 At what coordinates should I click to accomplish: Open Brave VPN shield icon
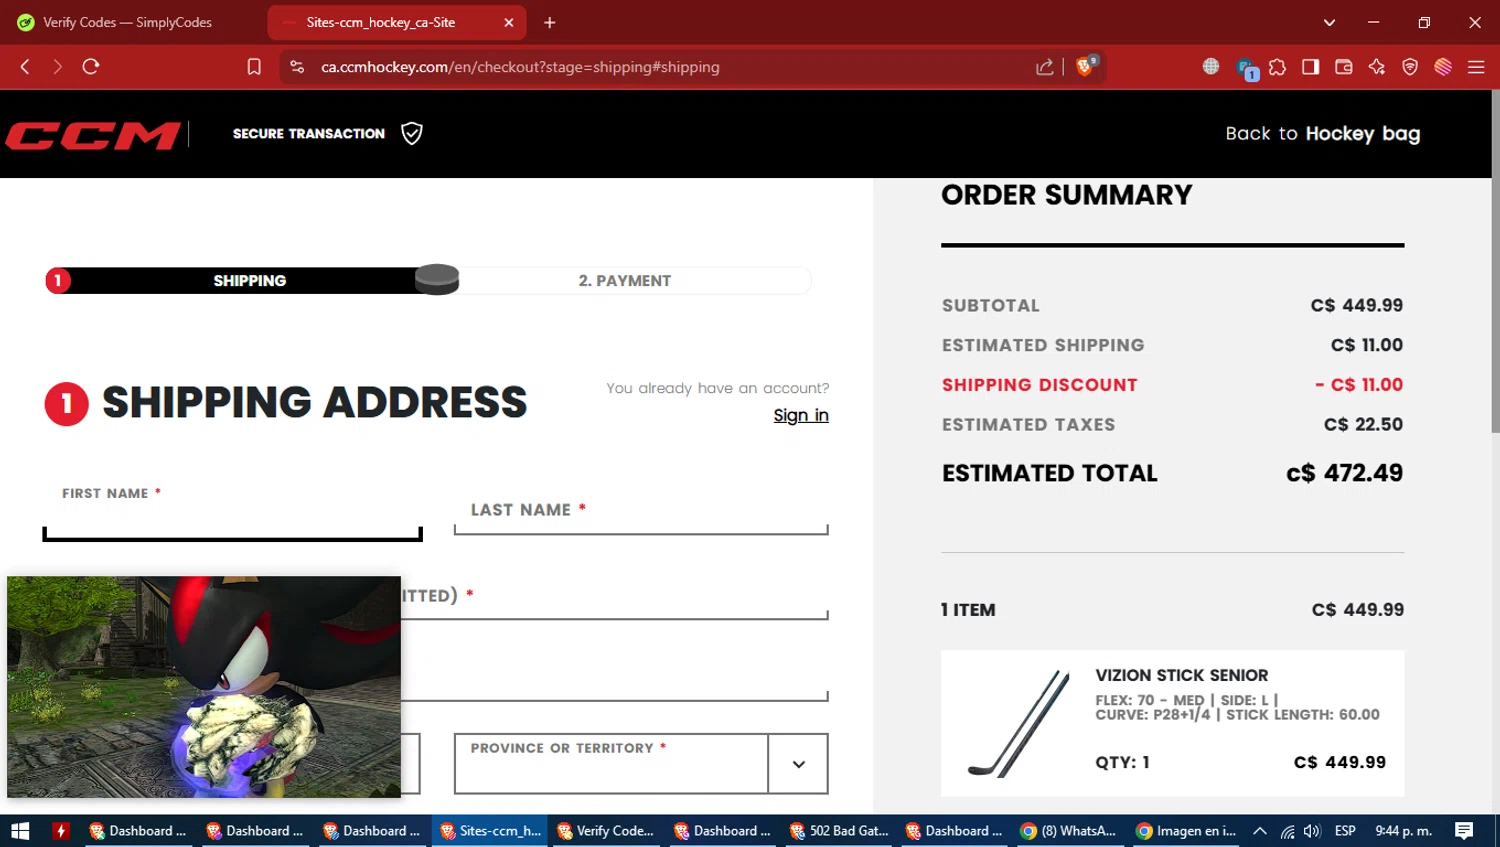click(x=1410, y=67)
